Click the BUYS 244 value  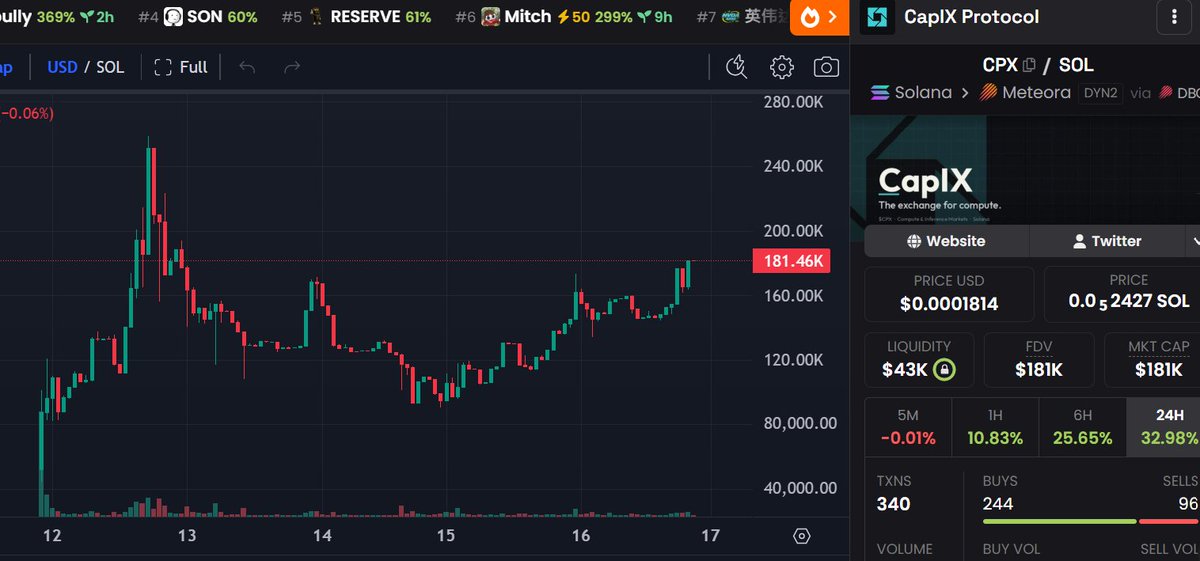[1000, 504]
